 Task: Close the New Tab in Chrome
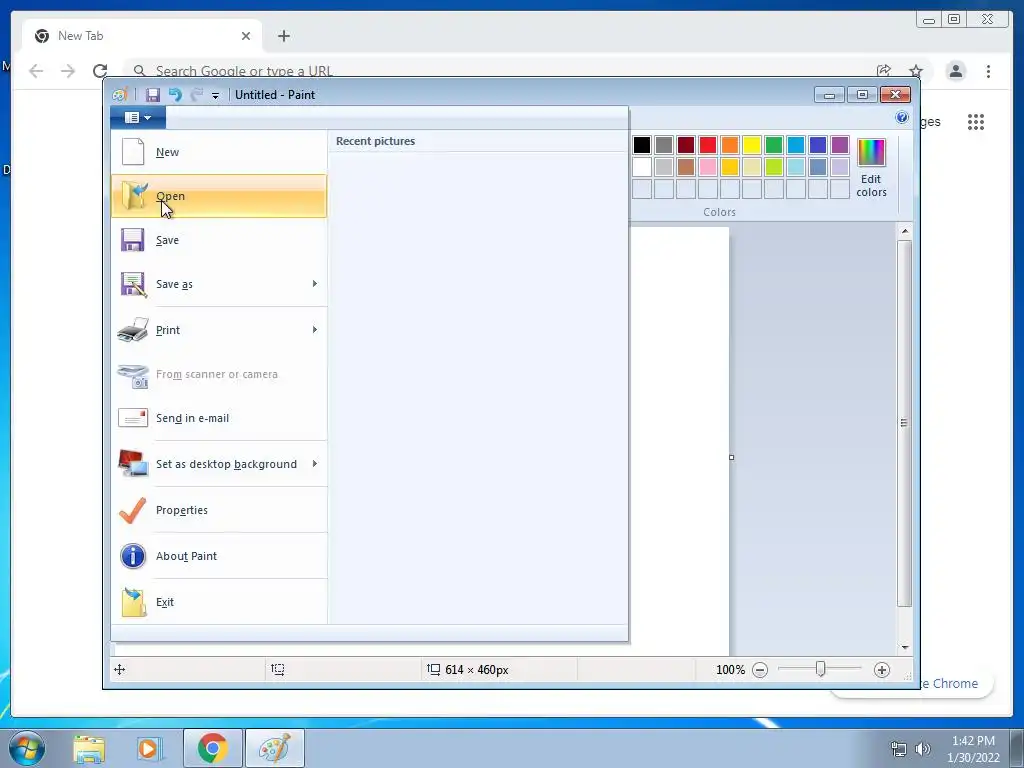click(x=246, y=36)
